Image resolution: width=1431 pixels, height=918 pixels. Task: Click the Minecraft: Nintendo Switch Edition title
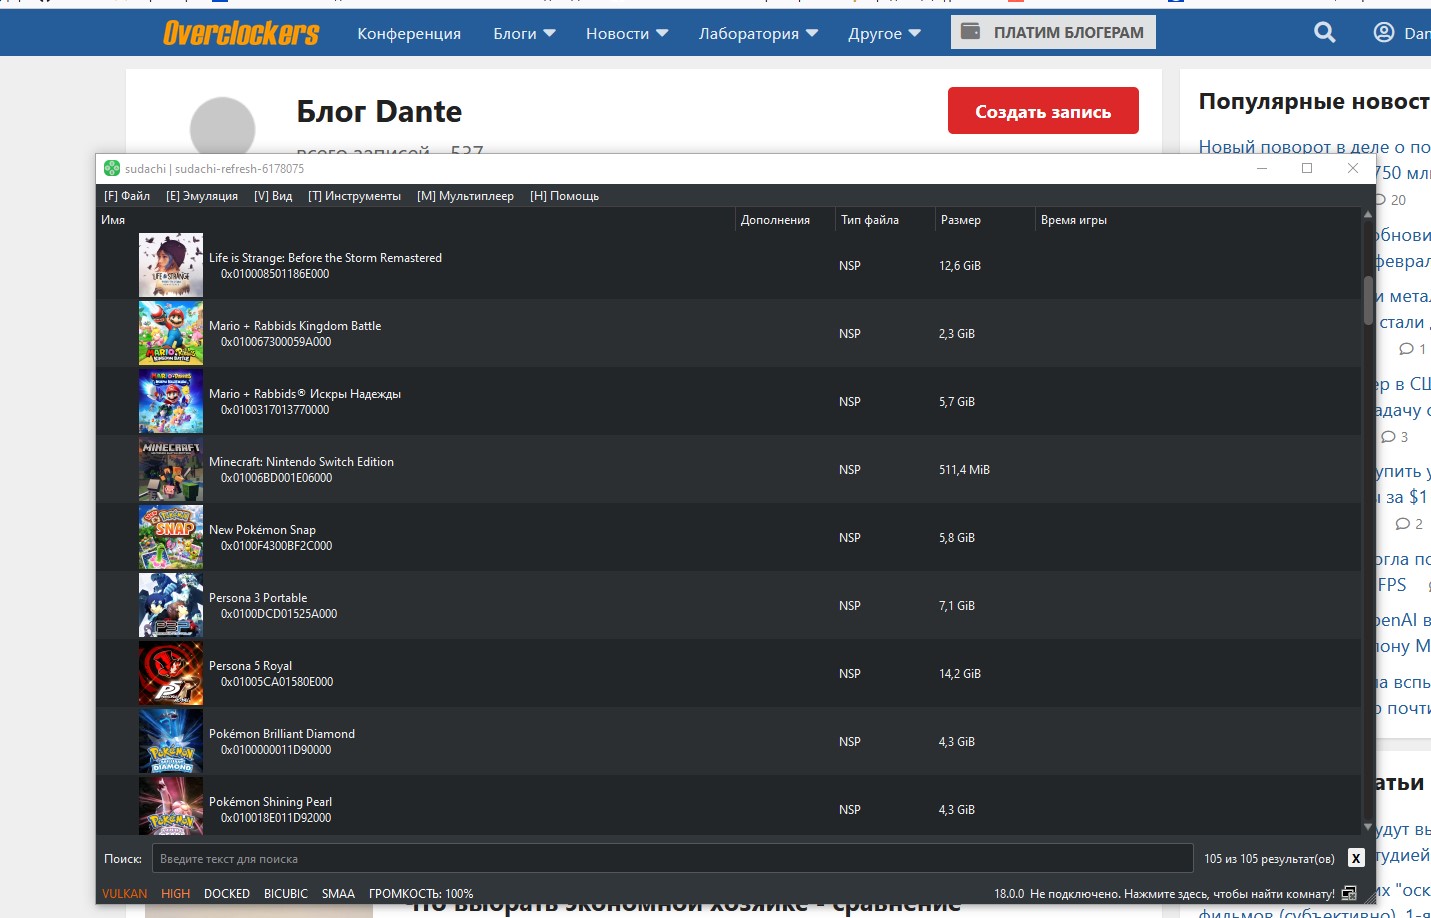301,461
